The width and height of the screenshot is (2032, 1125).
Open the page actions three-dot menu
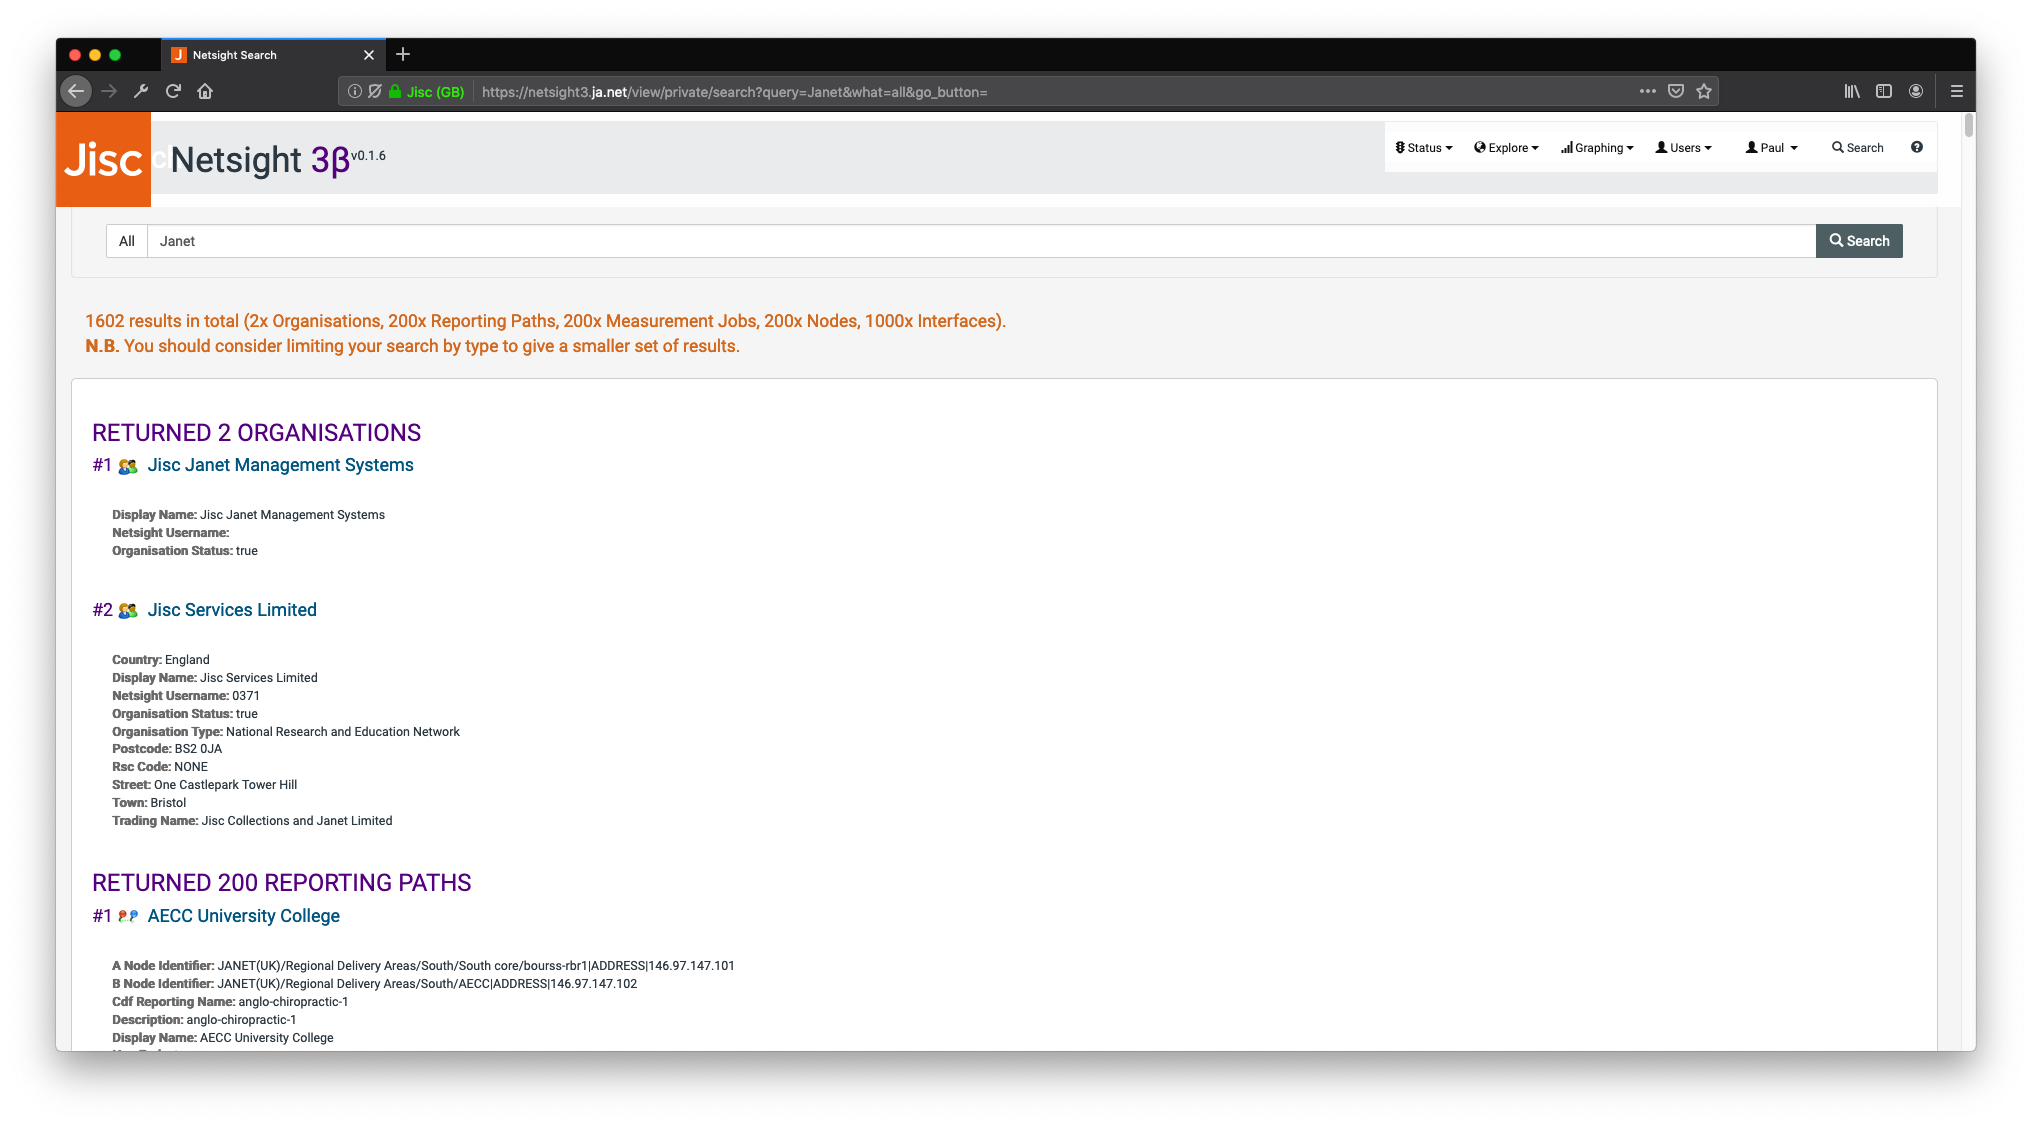coord(1647,91)
